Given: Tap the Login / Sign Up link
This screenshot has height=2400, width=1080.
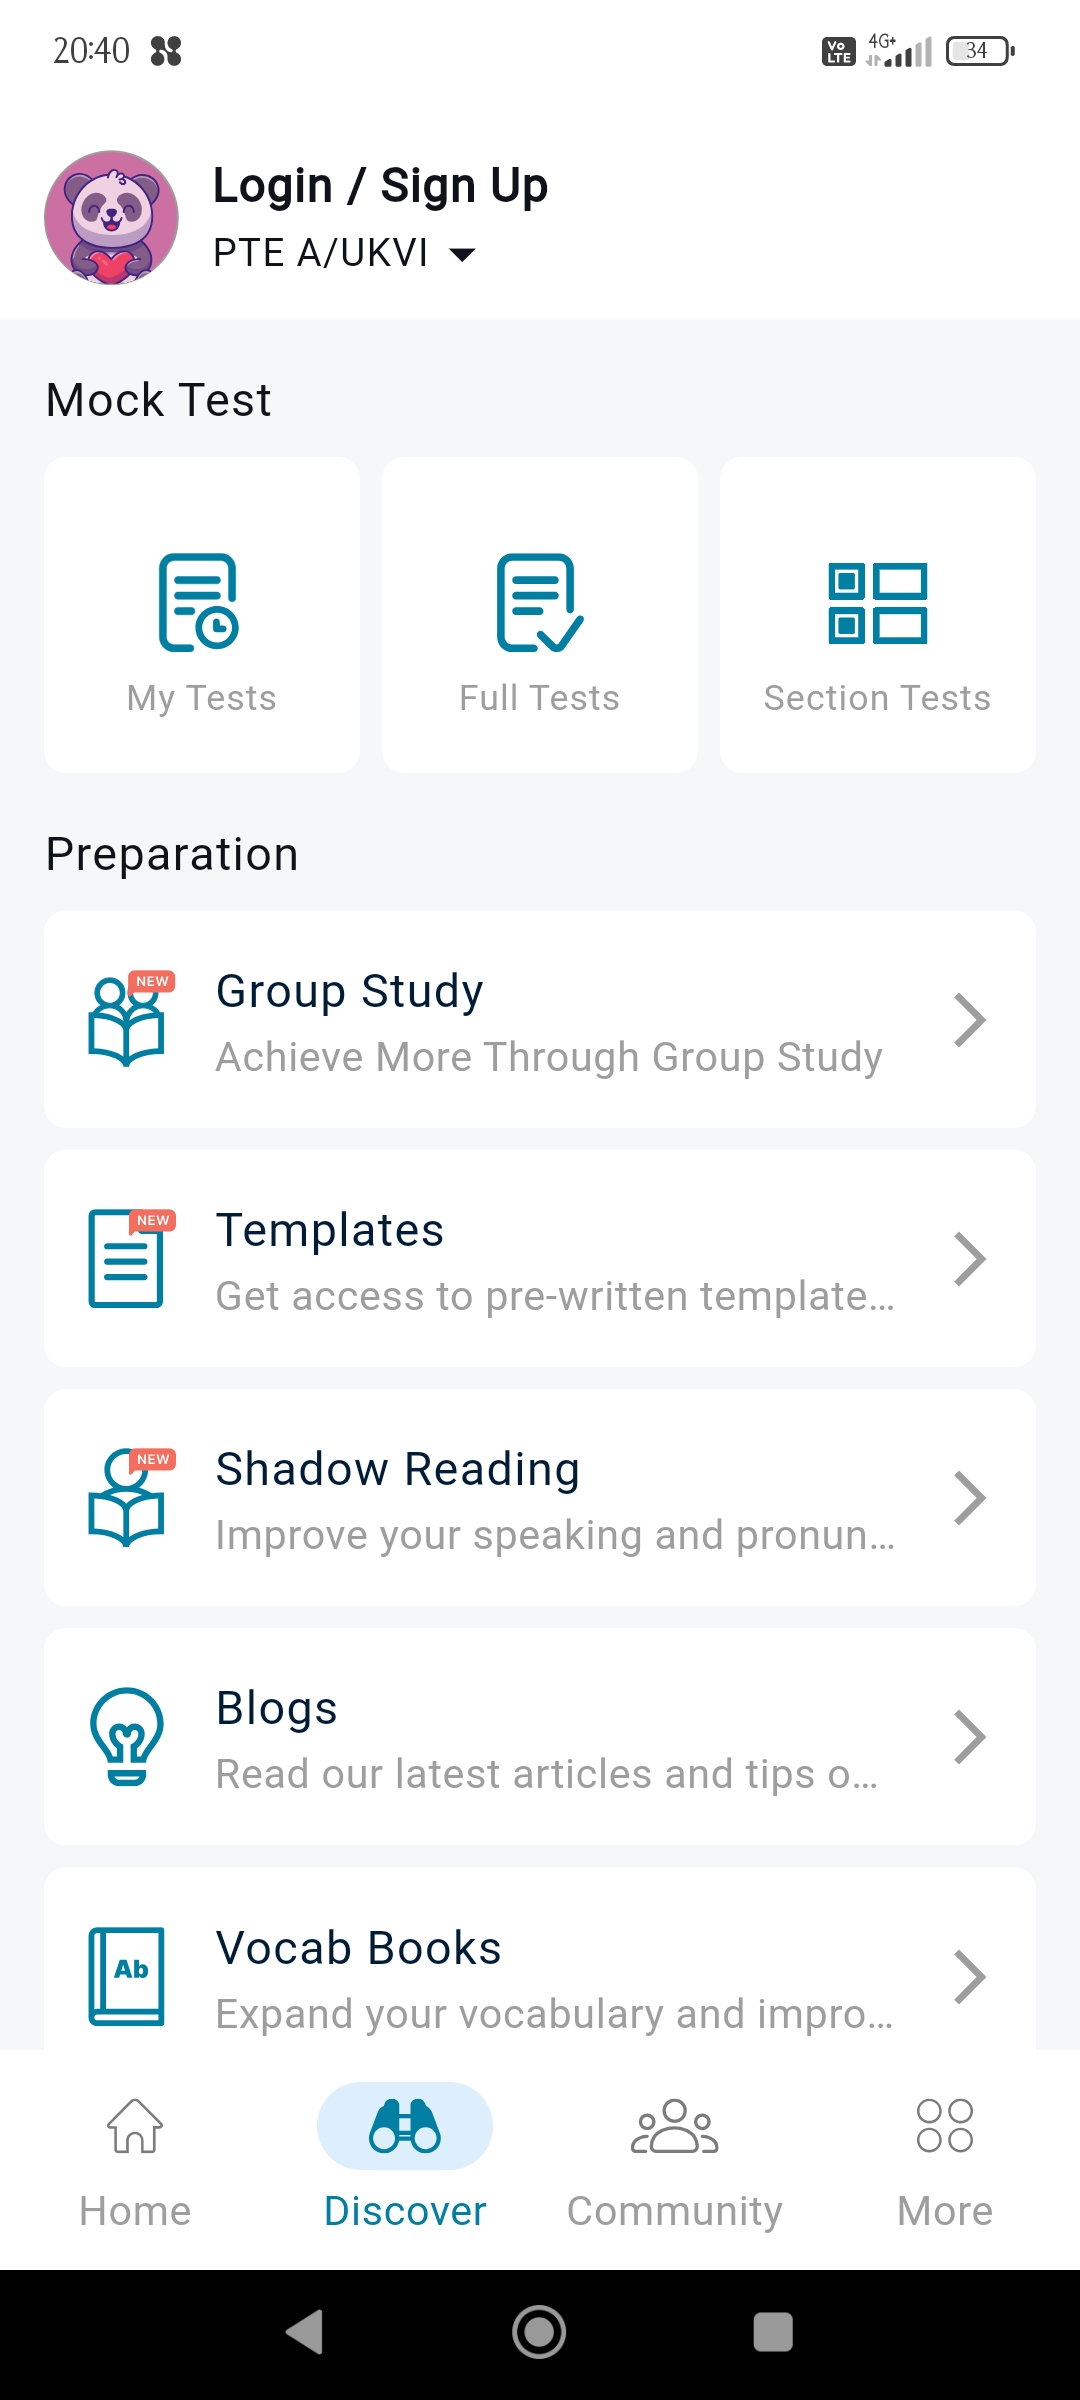Looking at the screenshot, I should tap(380, 186).
